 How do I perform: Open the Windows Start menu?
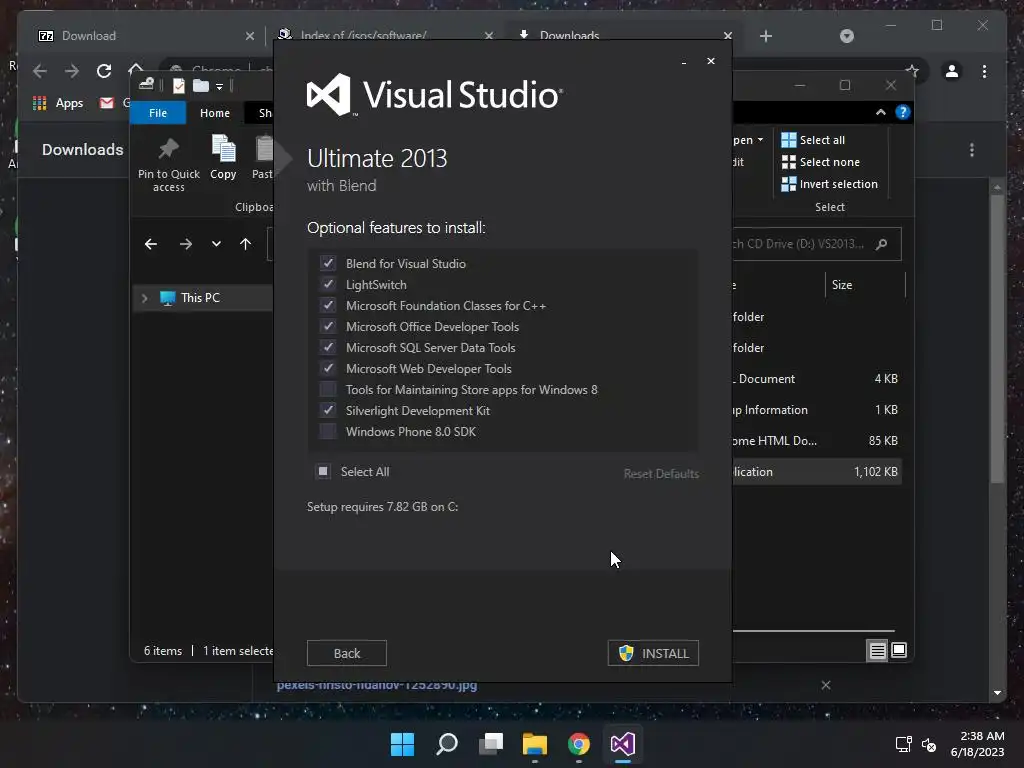coord(402,744)
